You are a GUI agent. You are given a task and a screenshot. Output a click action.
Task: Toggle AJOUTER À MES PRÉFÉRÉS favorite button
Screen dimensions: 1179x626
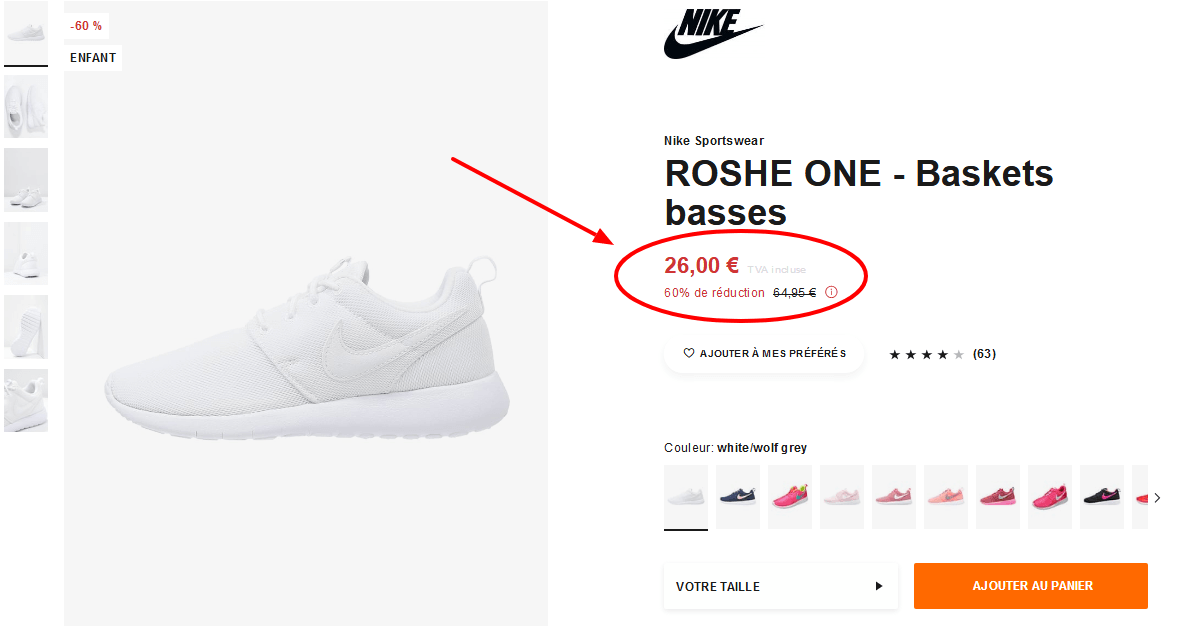click(763, 352)
